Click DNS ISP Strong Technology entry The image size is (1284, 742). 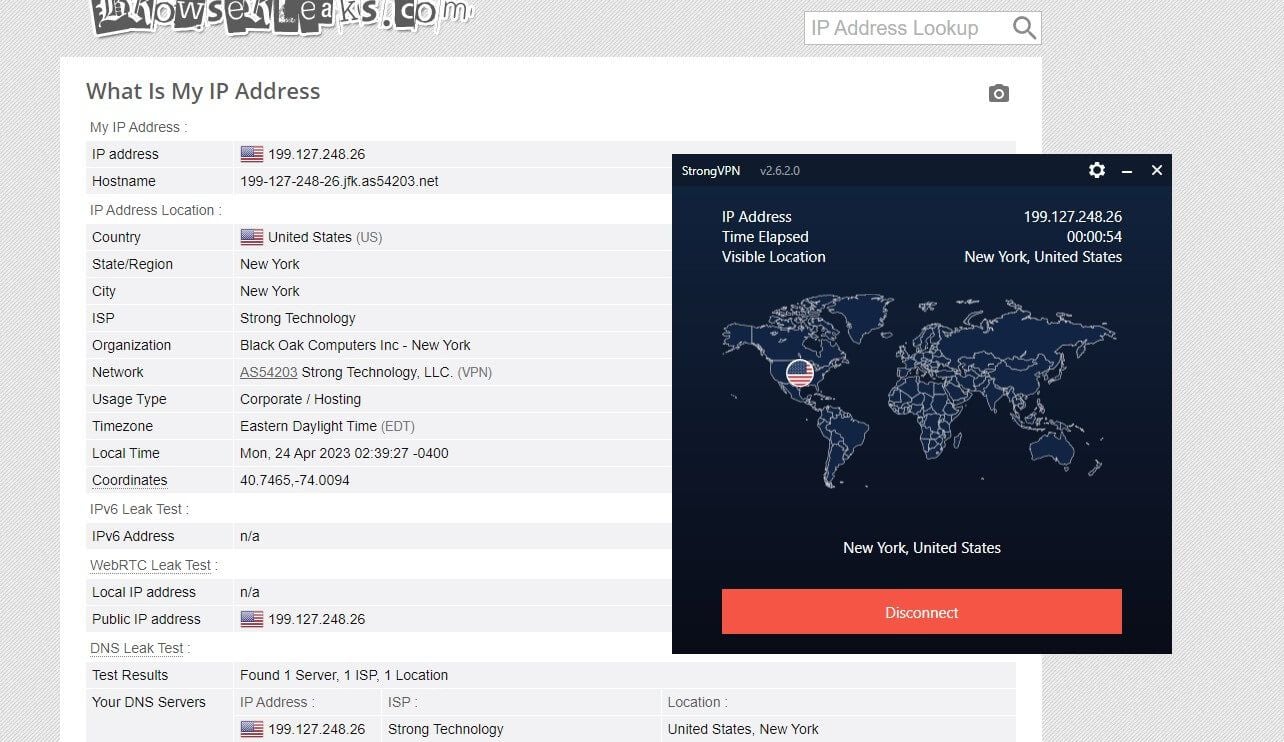pos(446,729)
